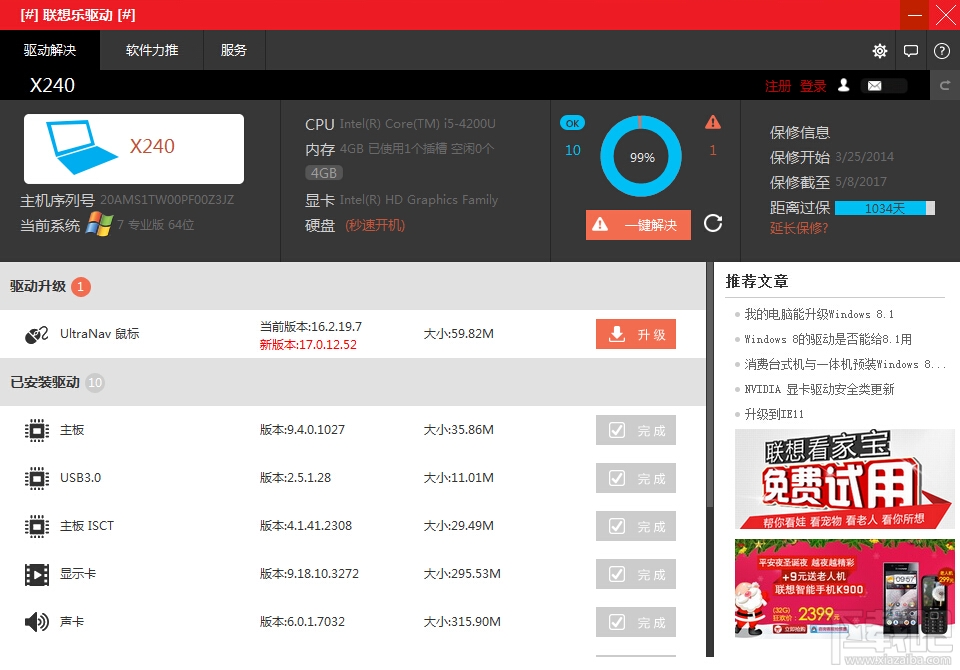Click the 4GB memory badge
The width and height of the screenshot is (960, 670).
coord(324,173)
